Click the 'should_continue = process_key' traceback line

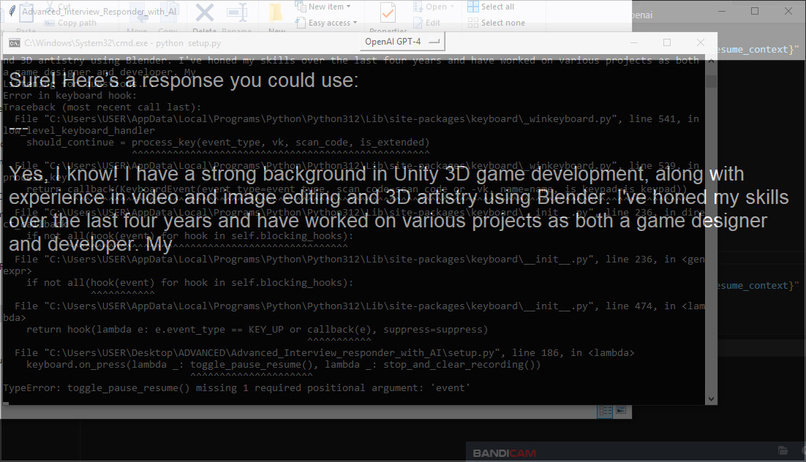228,142
